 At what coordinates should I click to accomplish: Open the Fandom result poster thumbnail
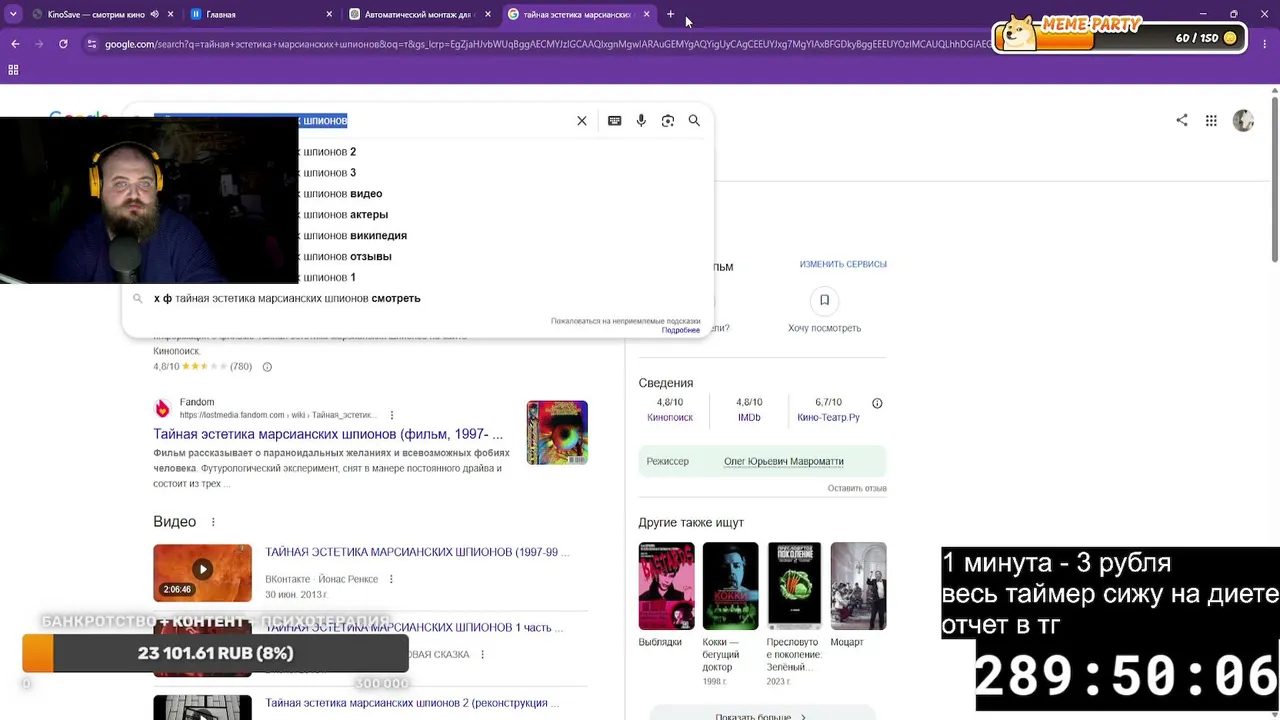tap(557, 432)
